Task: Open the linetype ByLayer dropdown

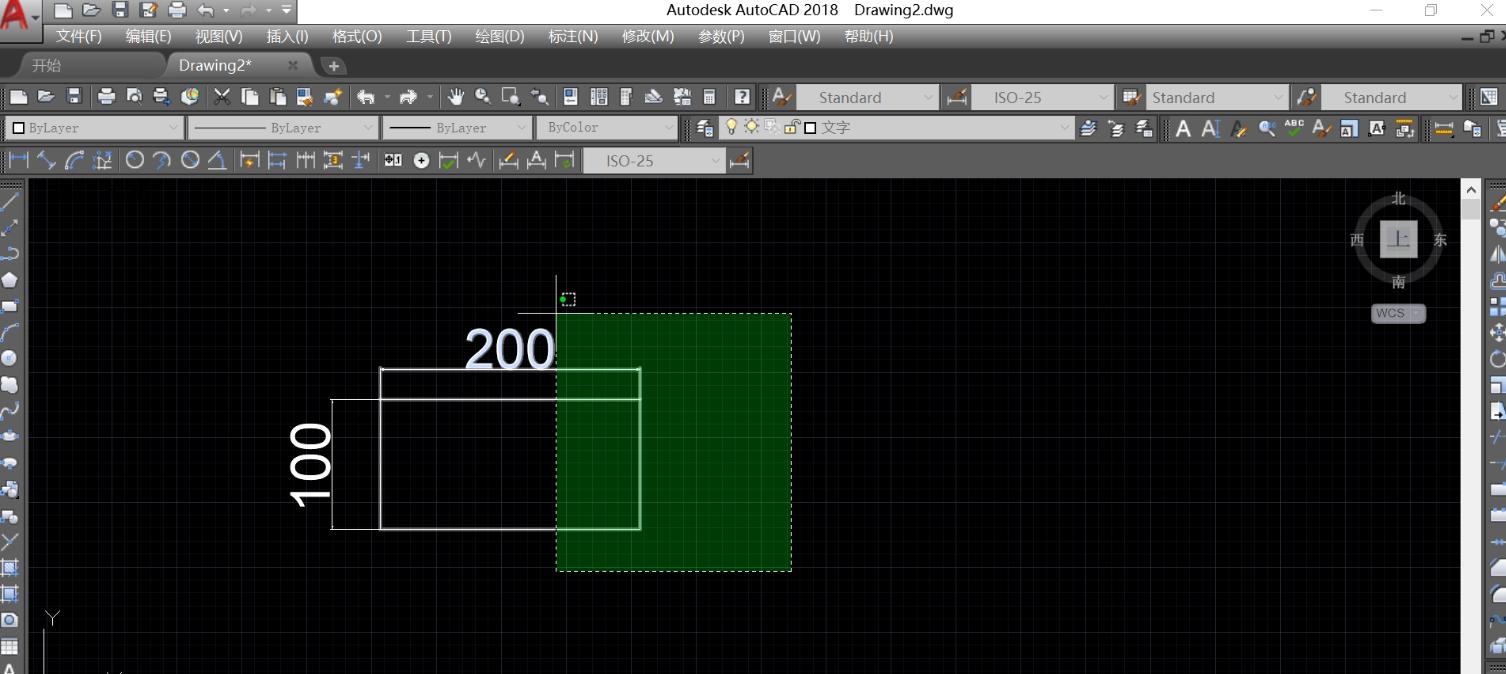Action: pos(284,128)
